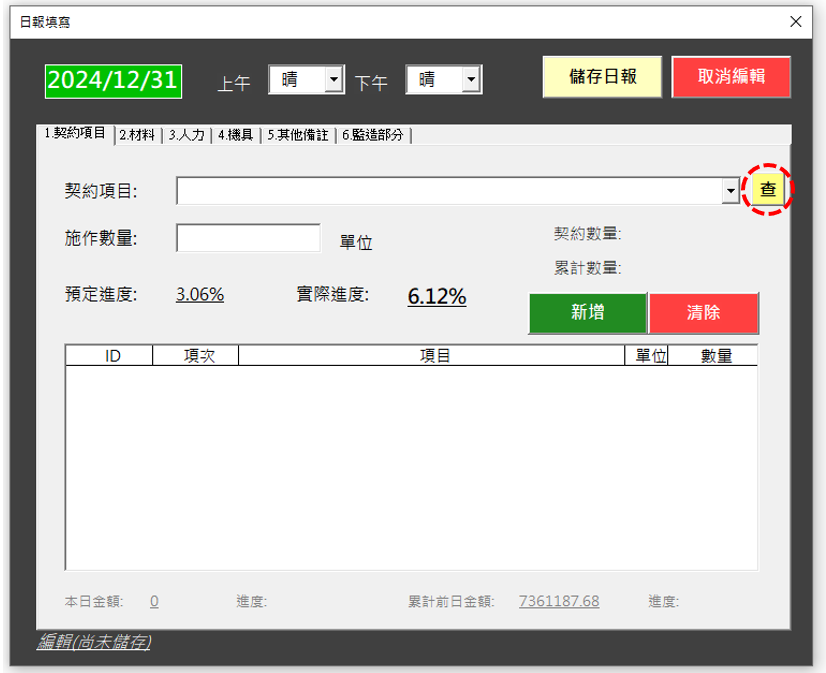Click the green 2024/12/31 date box

point(113,81)
